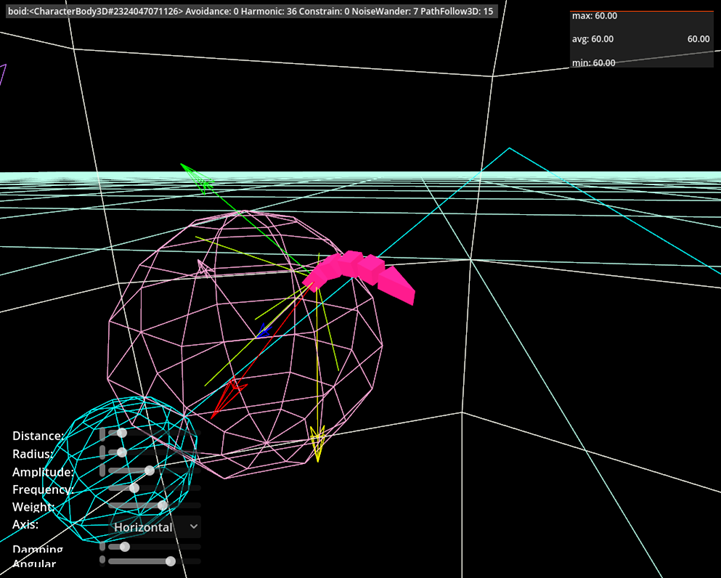Select the solid pink boid mesh

362,273
